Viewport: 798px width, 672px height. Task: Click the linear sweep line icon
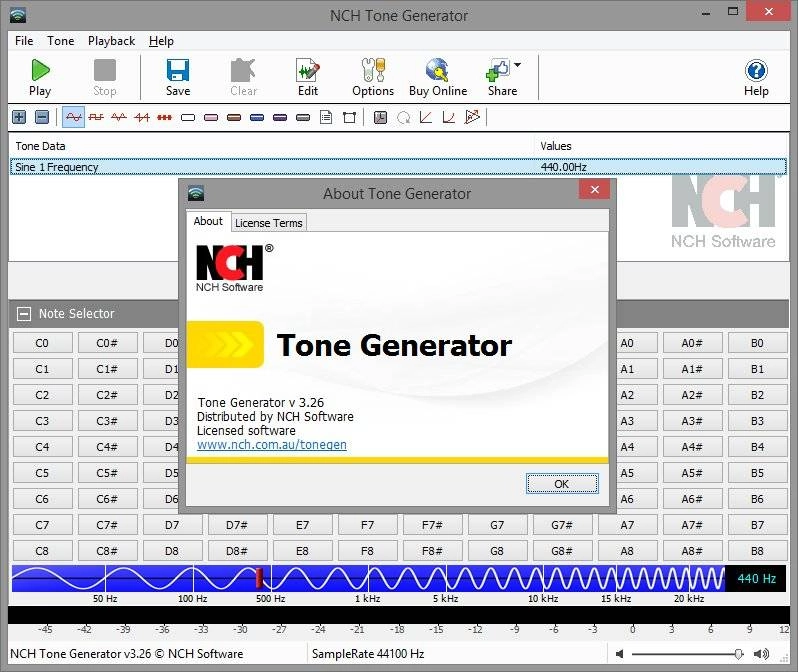tap(426, 118)
